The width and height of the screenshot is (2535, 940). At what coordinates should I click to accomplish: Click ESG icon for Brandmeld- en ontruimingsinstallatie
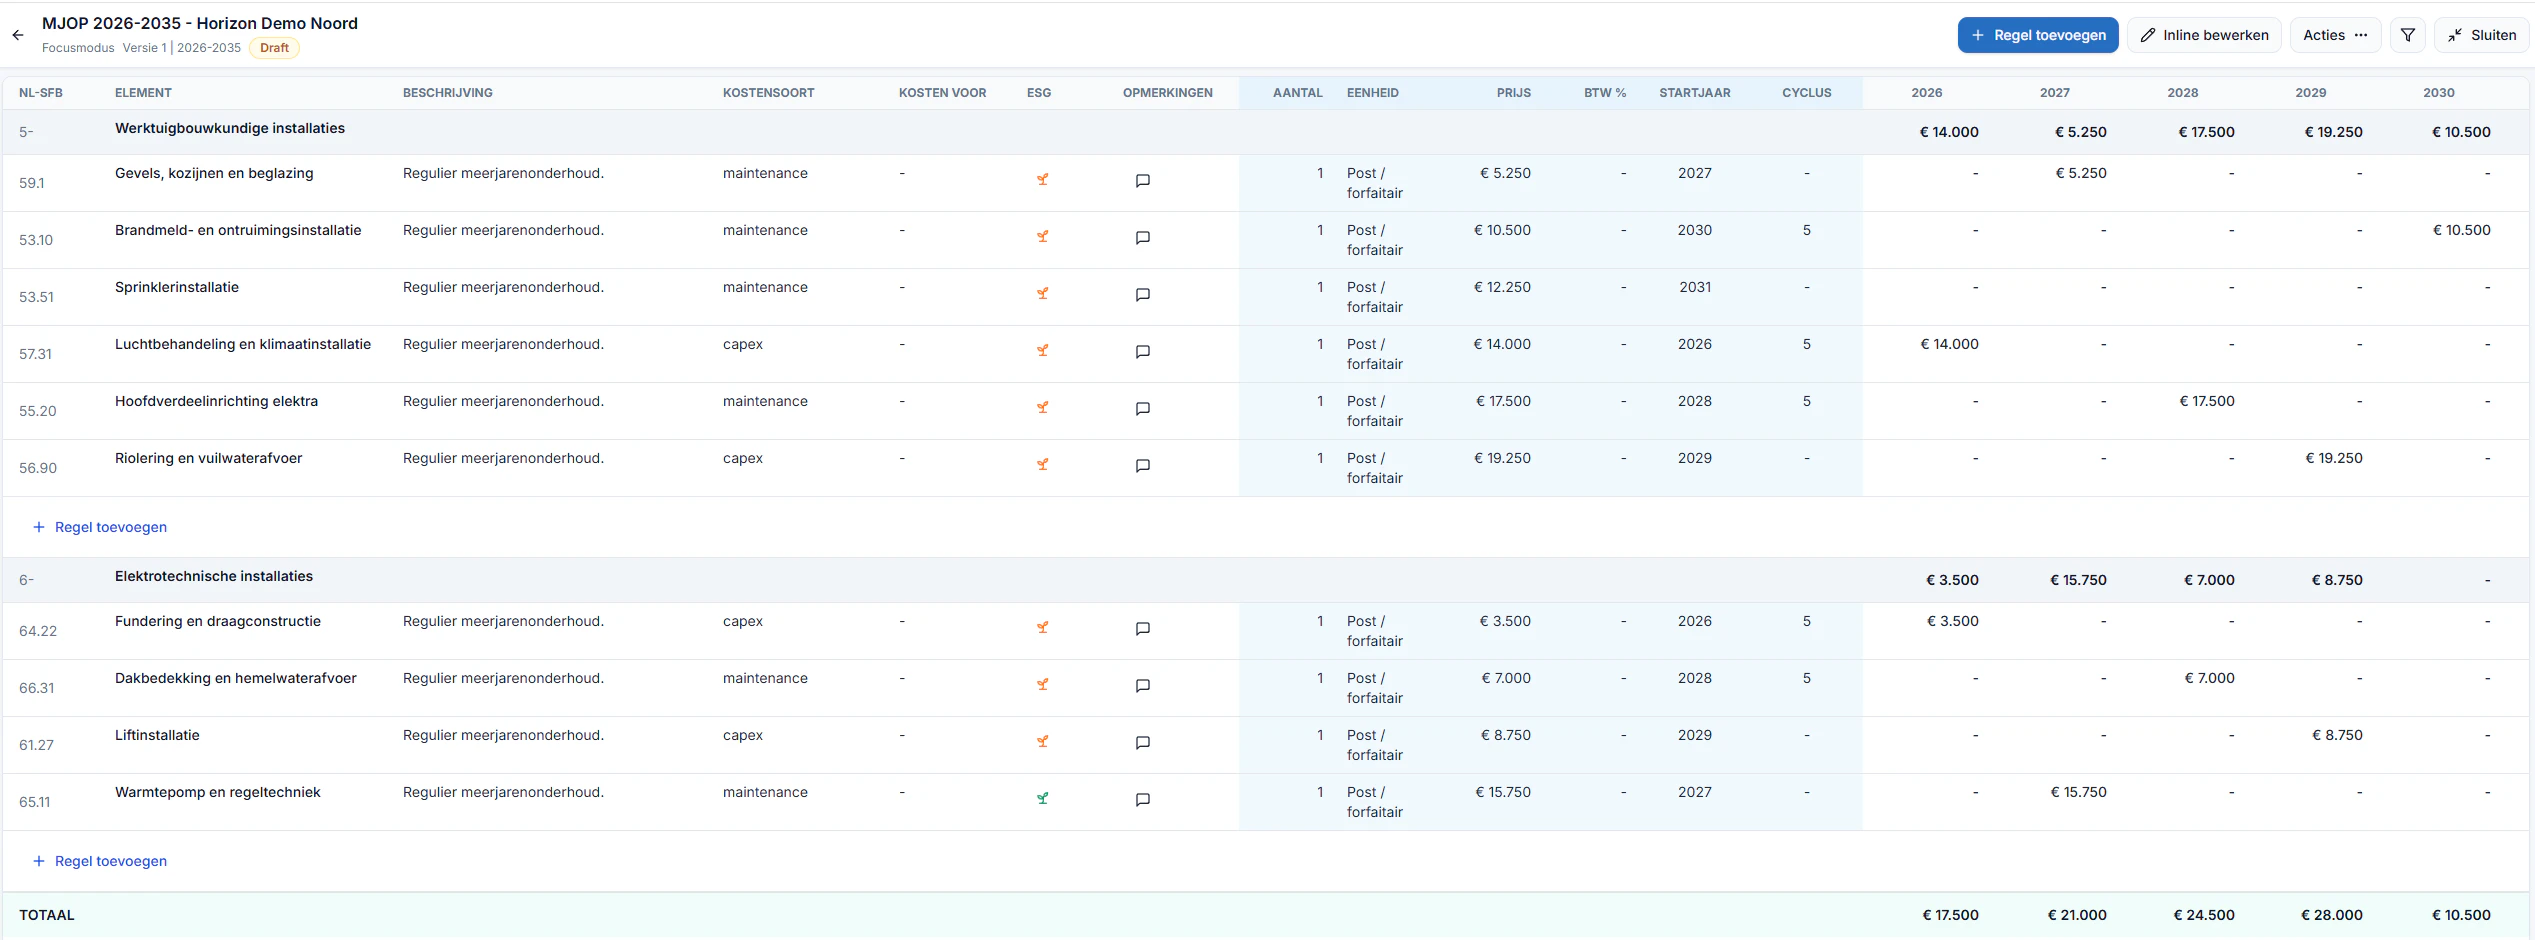(1042, 237)
